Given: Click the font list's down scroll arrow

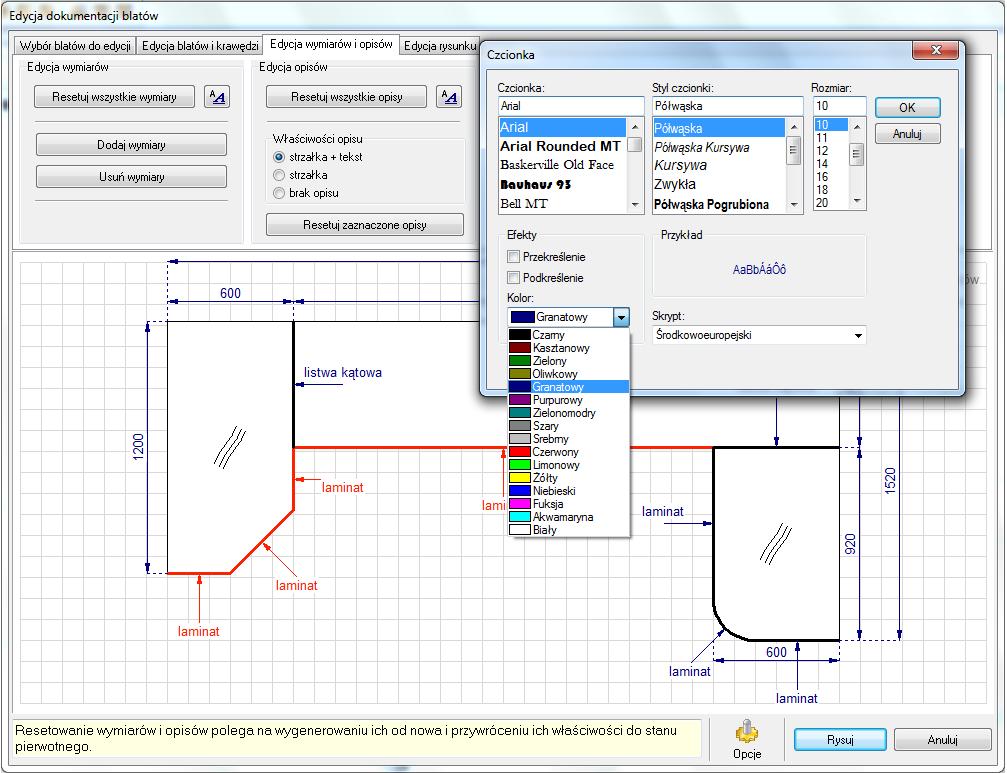Looking at the screenshot, I should point(635,204).
